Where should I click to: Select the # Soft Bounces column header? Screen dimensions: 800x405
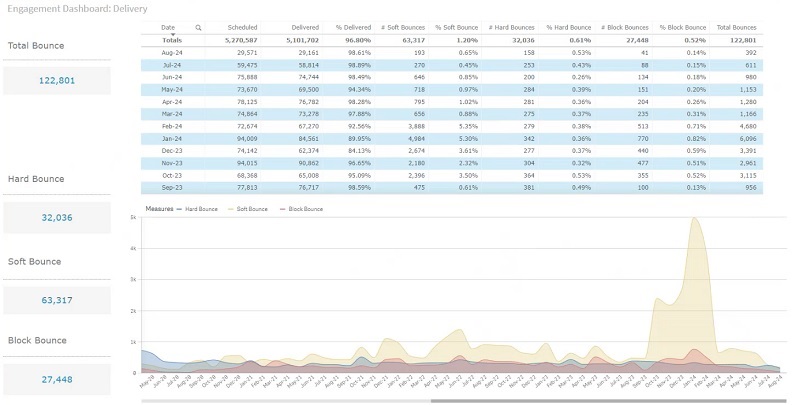(403, 28)
